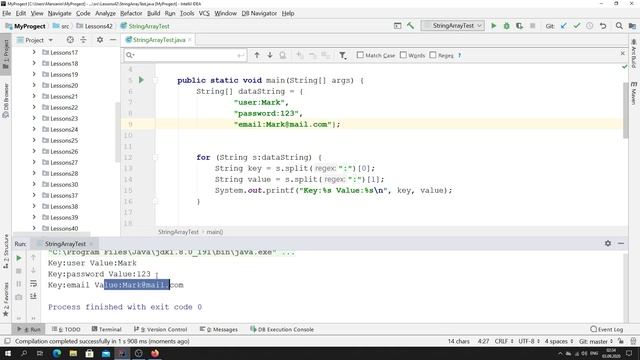Click the editor vertical scrollbar

tap(625, 110)
